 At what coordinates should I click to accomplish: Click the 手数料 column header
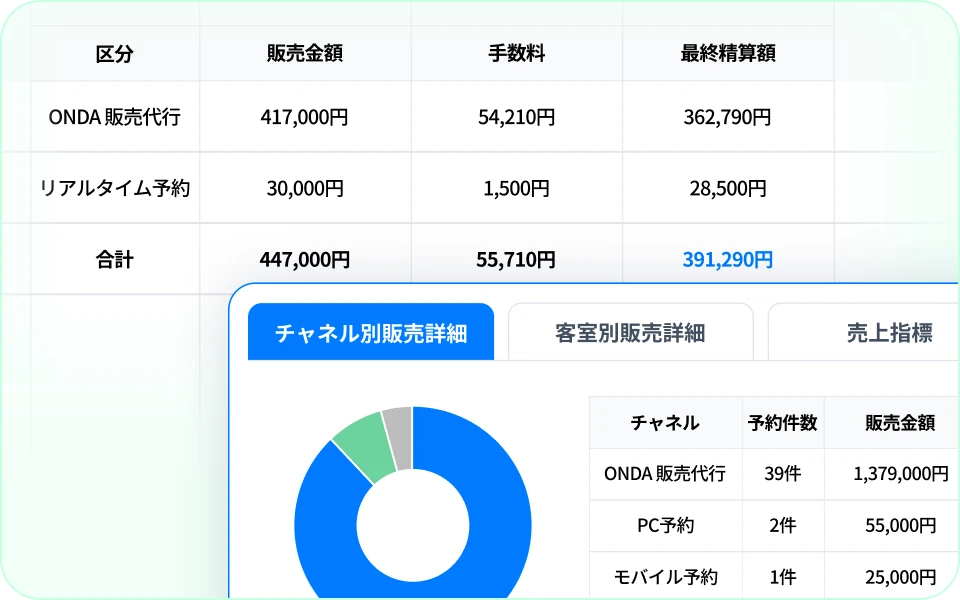point(516,53)
